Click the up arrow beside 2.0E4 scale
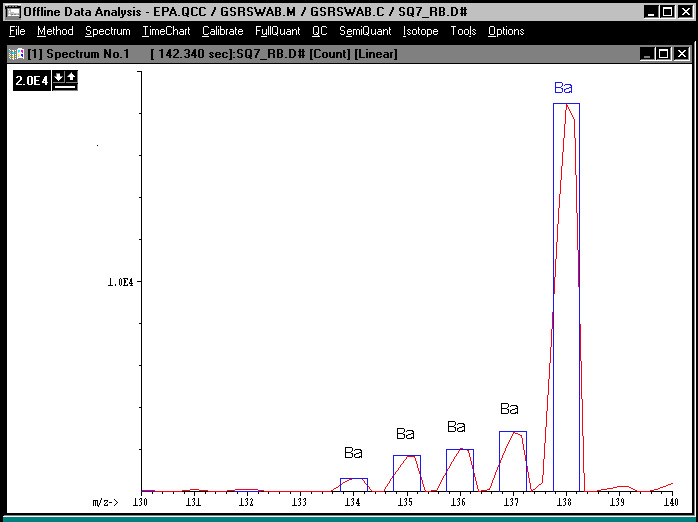698x522 pixels. point(70,76)
